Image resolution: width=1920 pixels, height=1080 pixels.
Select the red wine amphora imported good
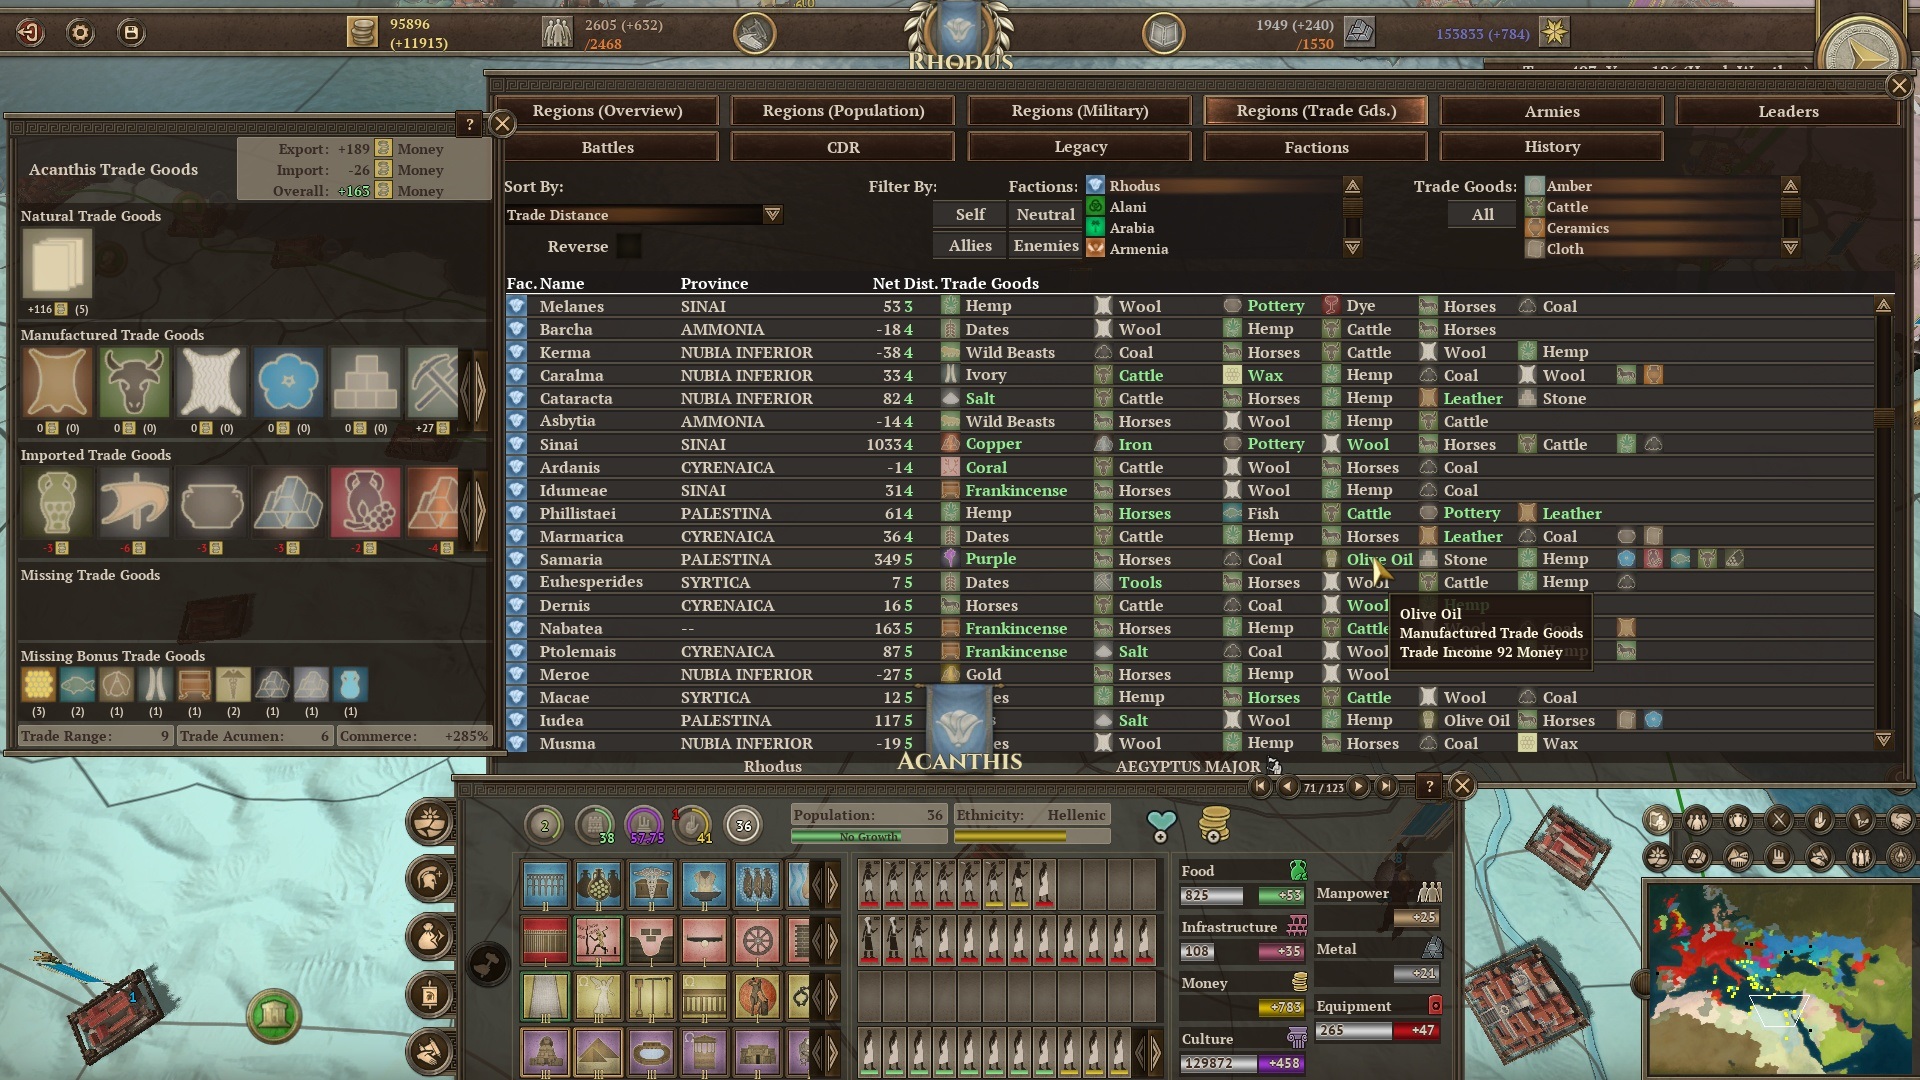[x=365, y=501]
